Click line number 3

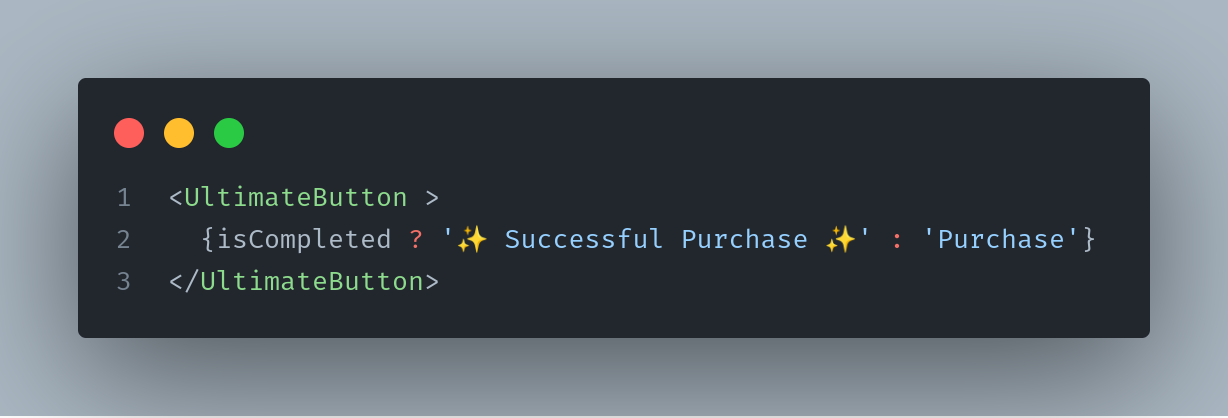(124, 282)
